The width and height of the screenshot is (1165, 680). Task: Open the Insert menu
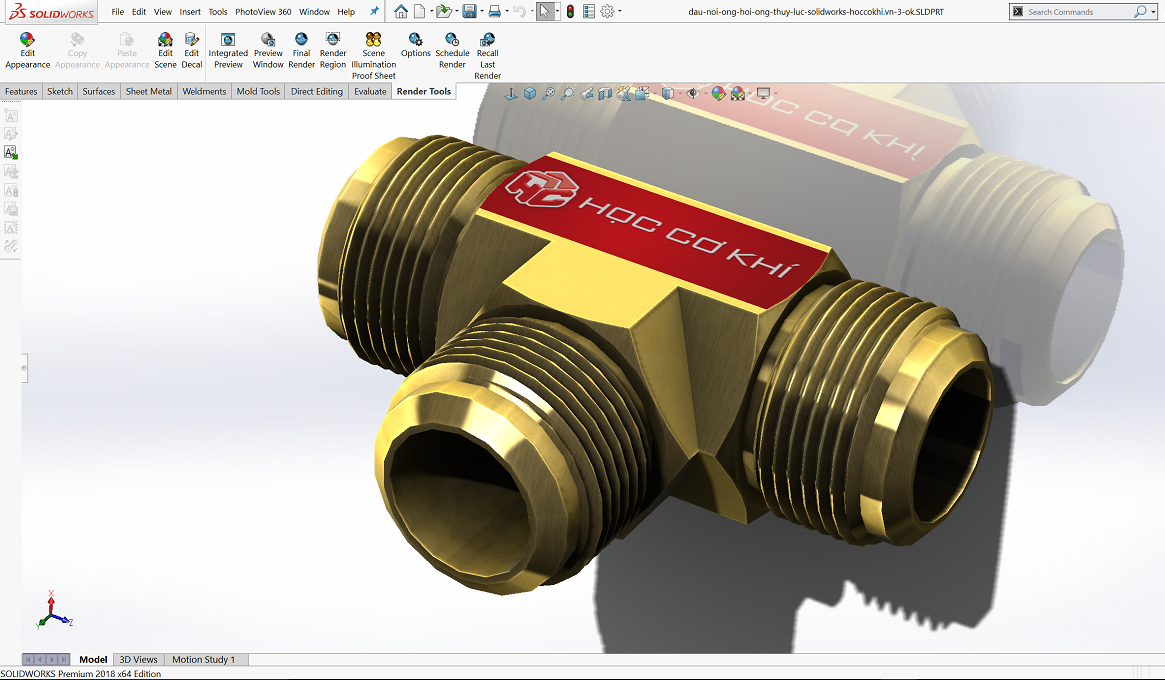pos(190,12)
